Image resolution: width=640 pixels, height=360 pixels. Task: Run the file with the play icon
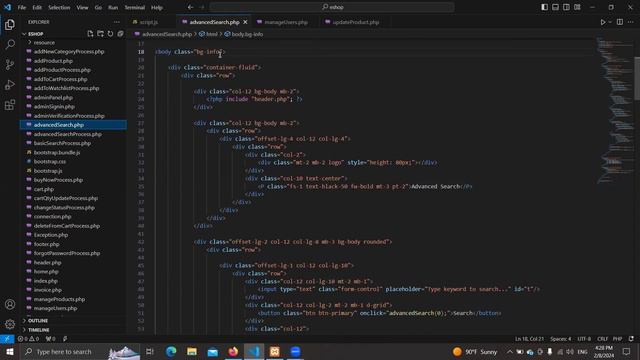tap(603, 22)
